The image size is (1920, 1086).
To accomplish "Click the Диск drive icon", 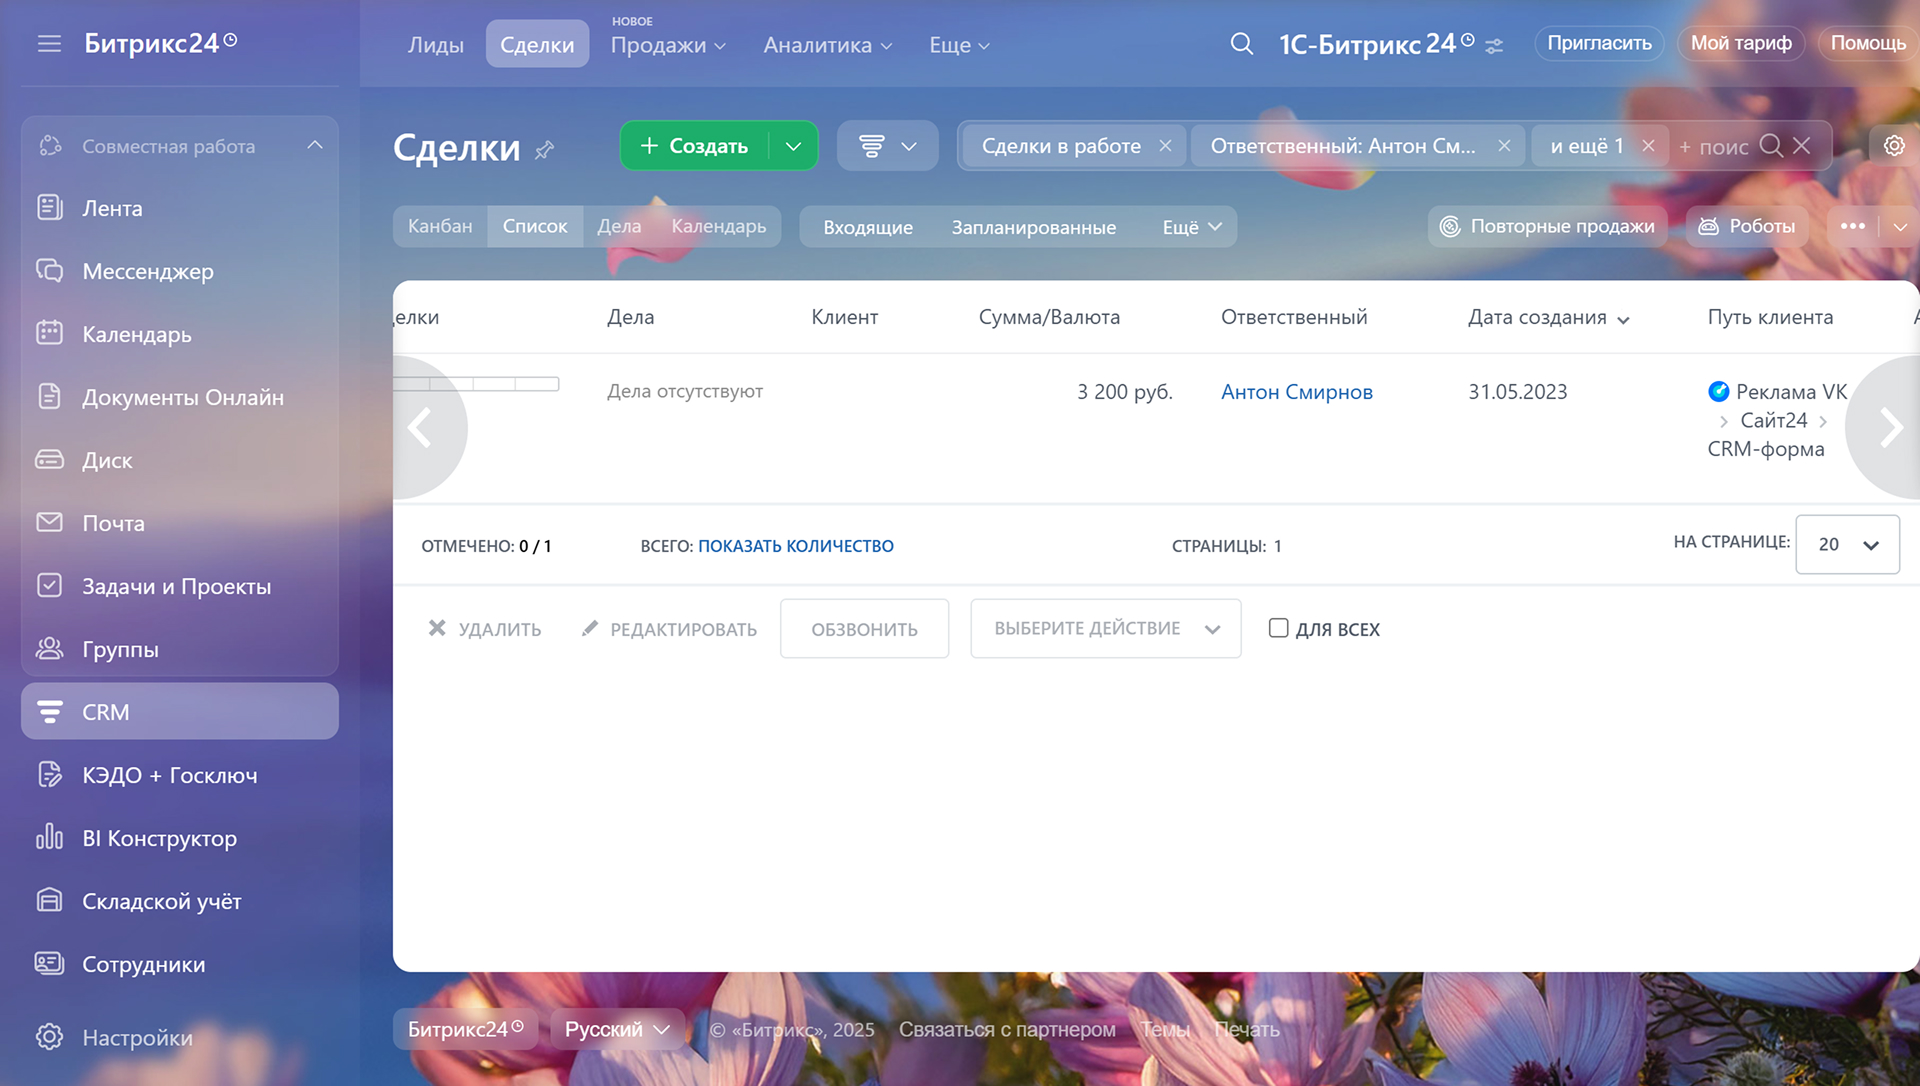I will [x=49, y=460].
